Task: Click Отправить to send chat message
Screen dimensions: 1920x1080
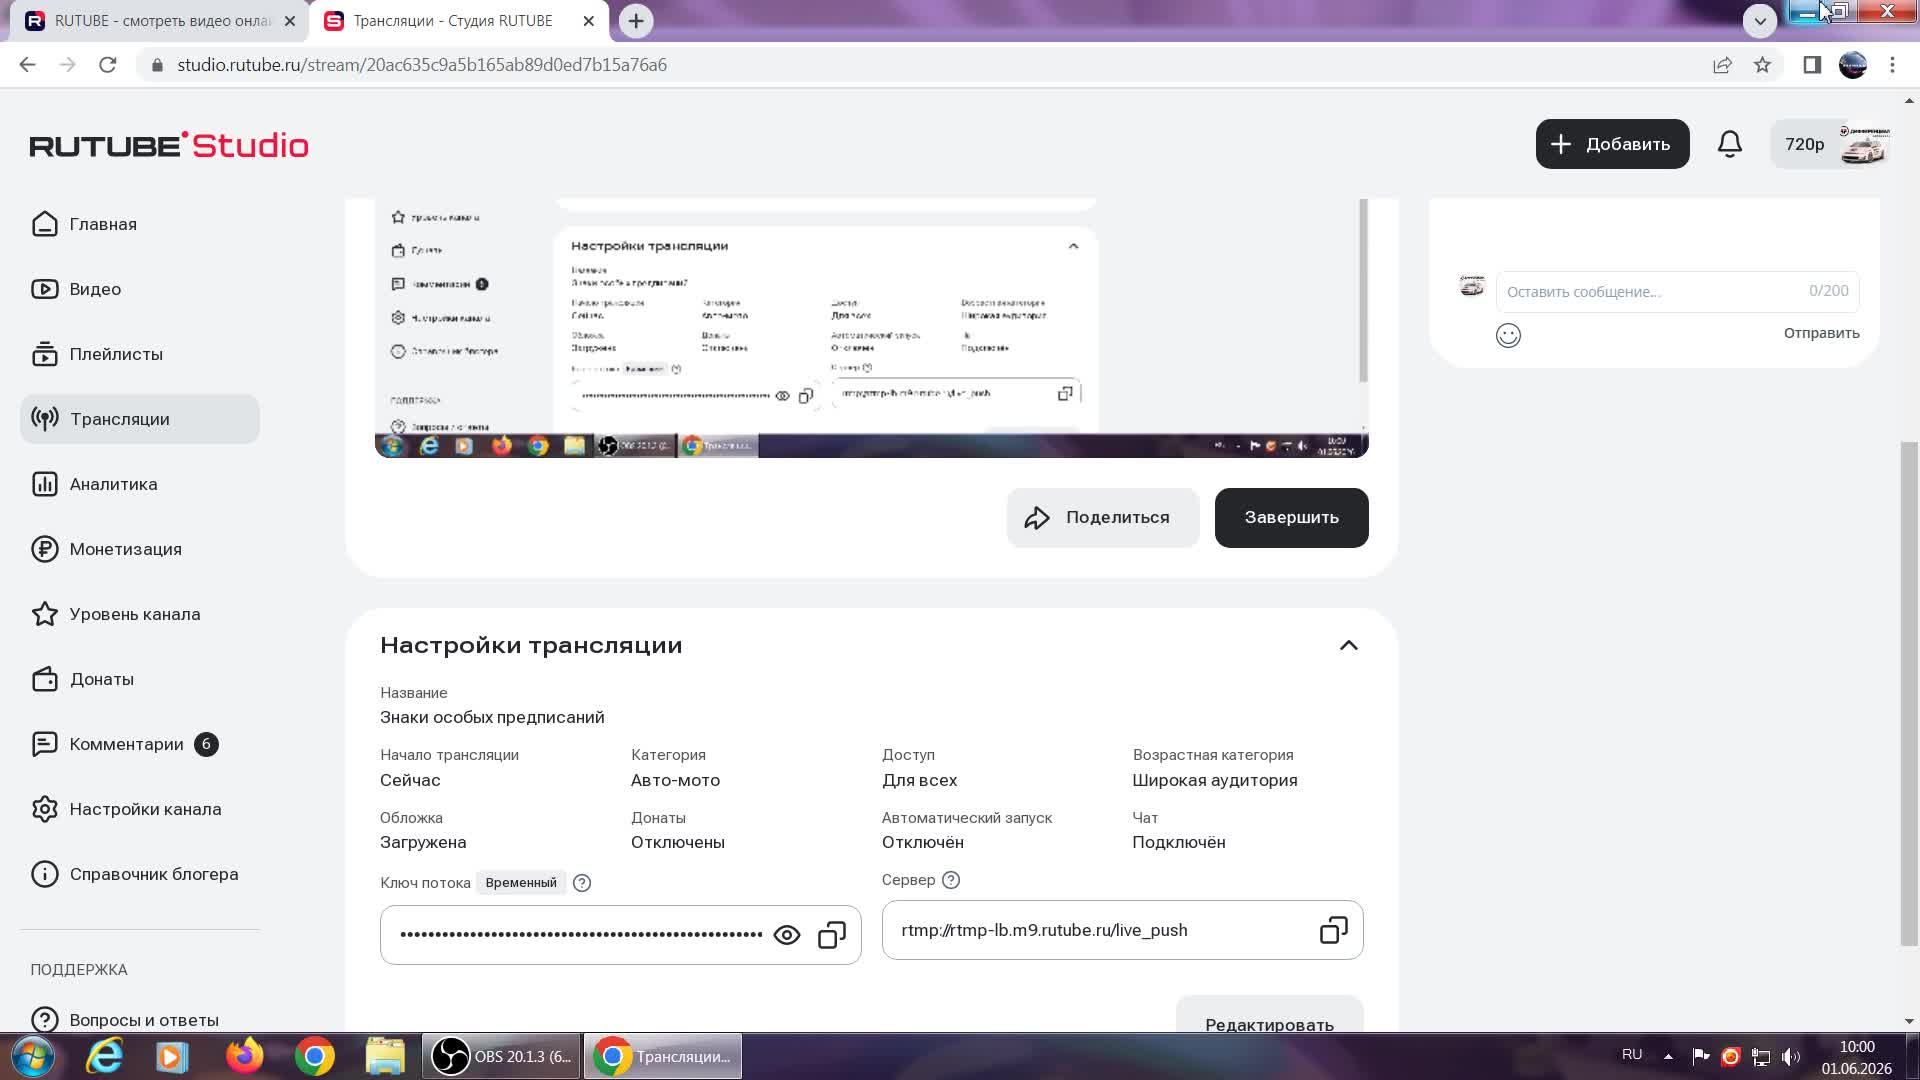Action: (x=1821, y=333)
